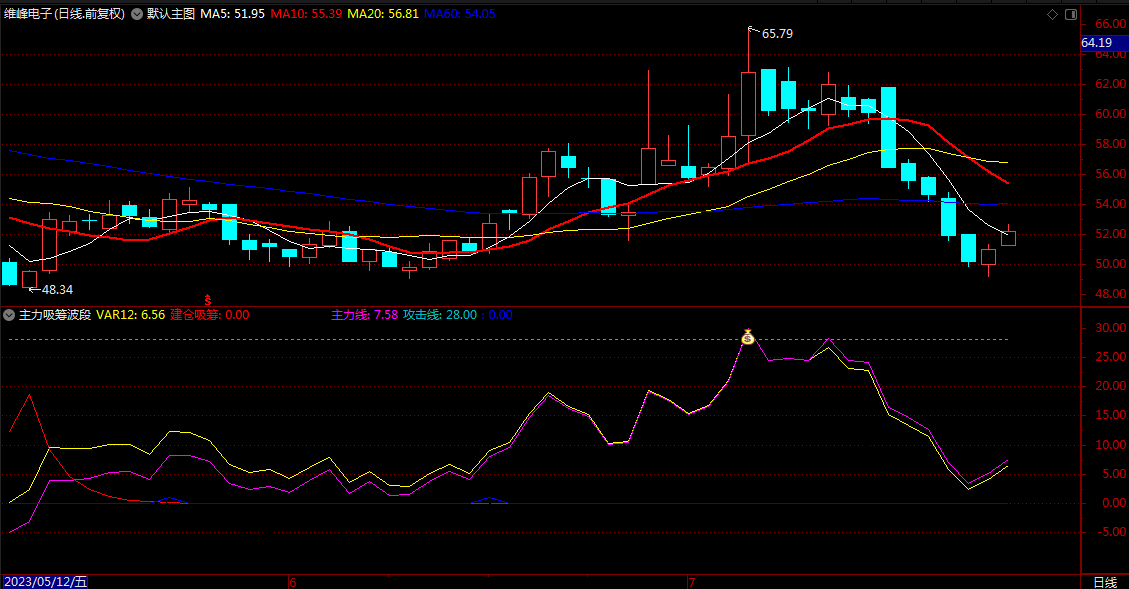Click the 65.79 high price marker

[x=777, y=34]
